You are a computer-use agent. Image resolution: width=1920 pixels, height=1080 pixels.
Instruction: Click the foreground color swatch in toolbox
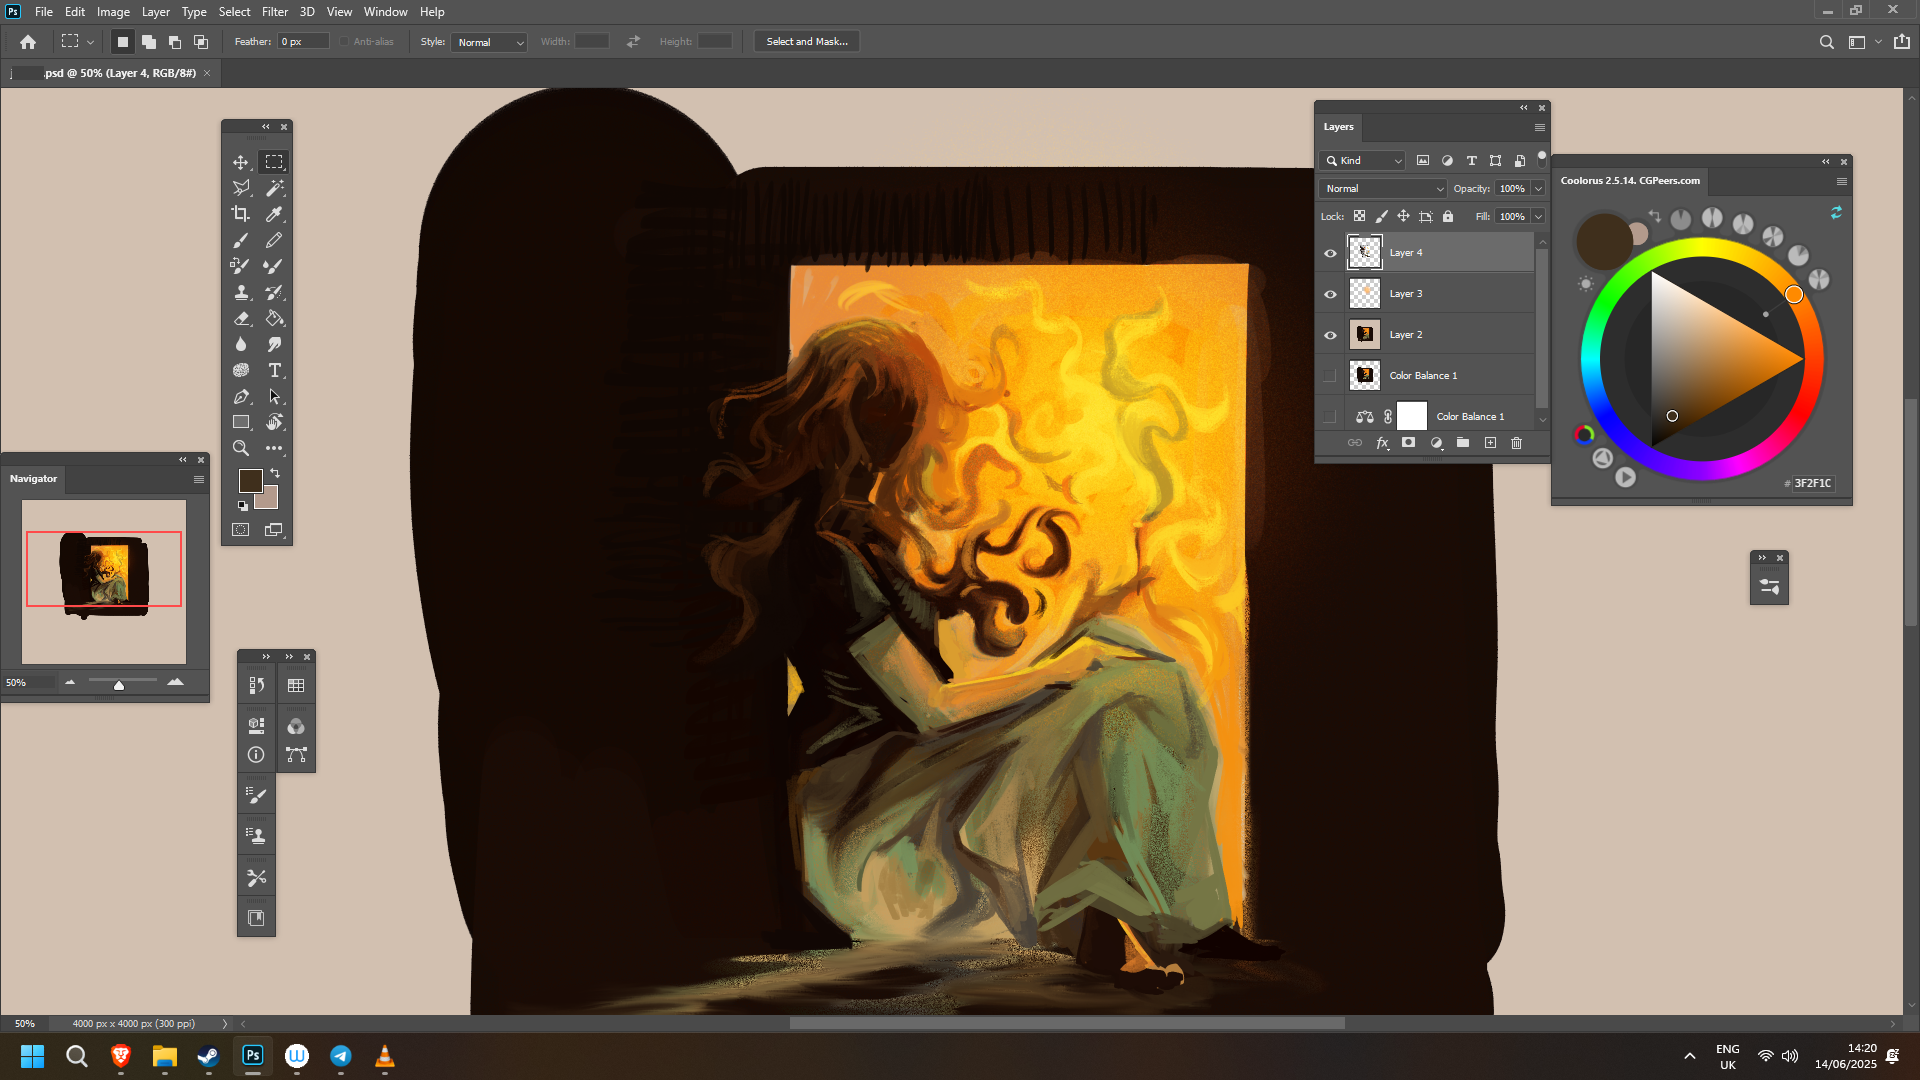coord(250,480)
